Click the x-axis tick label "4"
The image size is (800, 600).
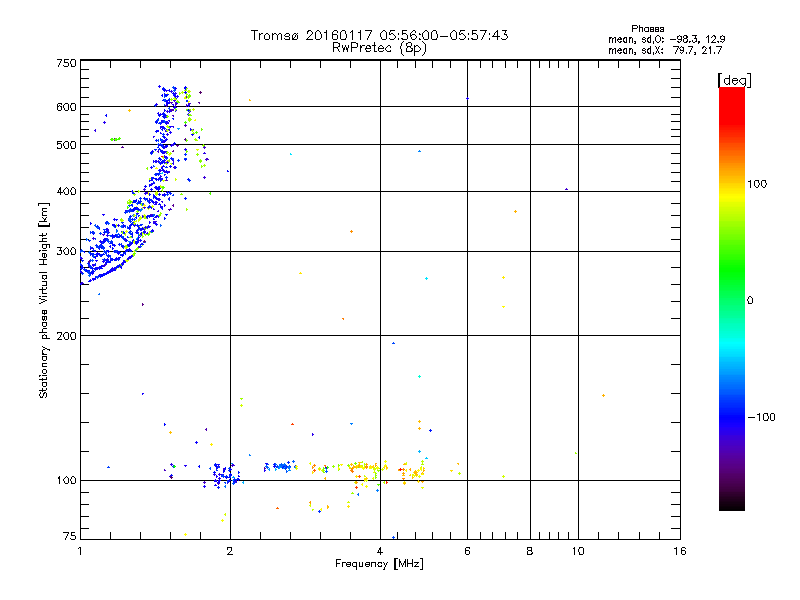(x=380, y=551)
